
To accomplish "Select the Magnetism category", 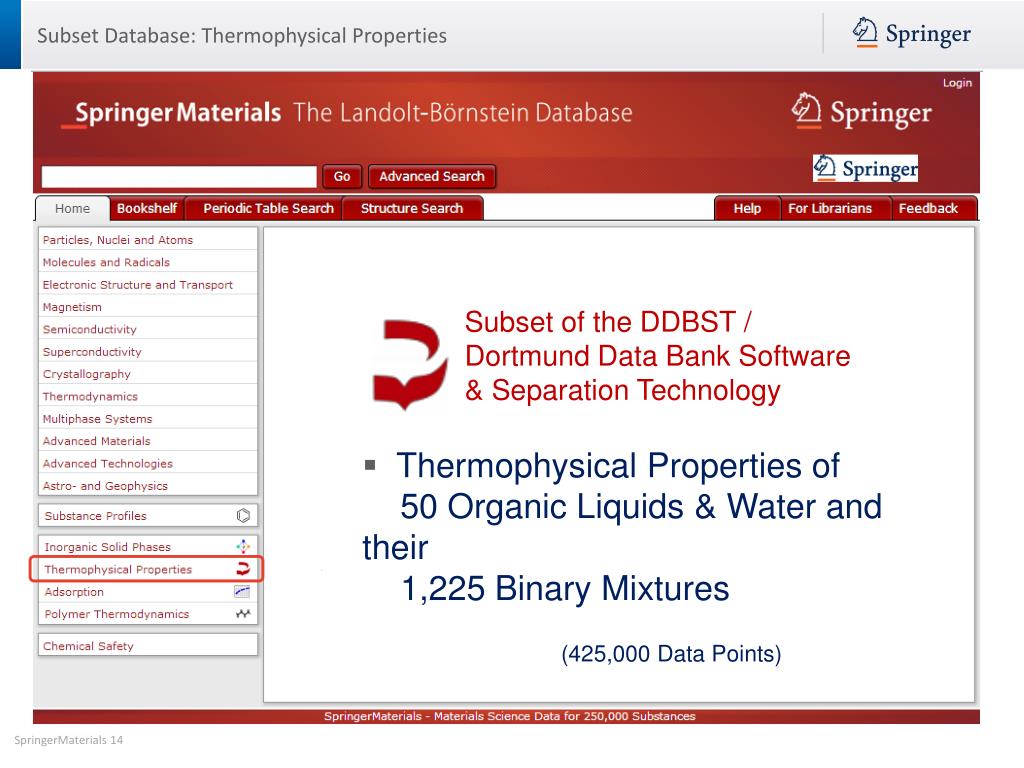I will (148, 307).
